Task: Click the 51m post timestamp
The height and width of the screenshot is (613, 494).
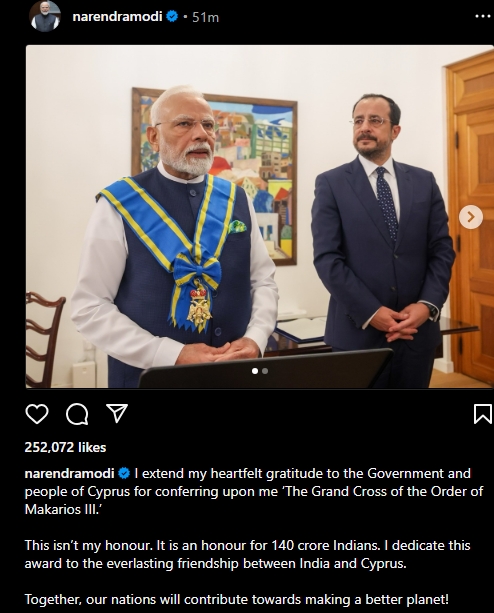Action: coord(206,17)
